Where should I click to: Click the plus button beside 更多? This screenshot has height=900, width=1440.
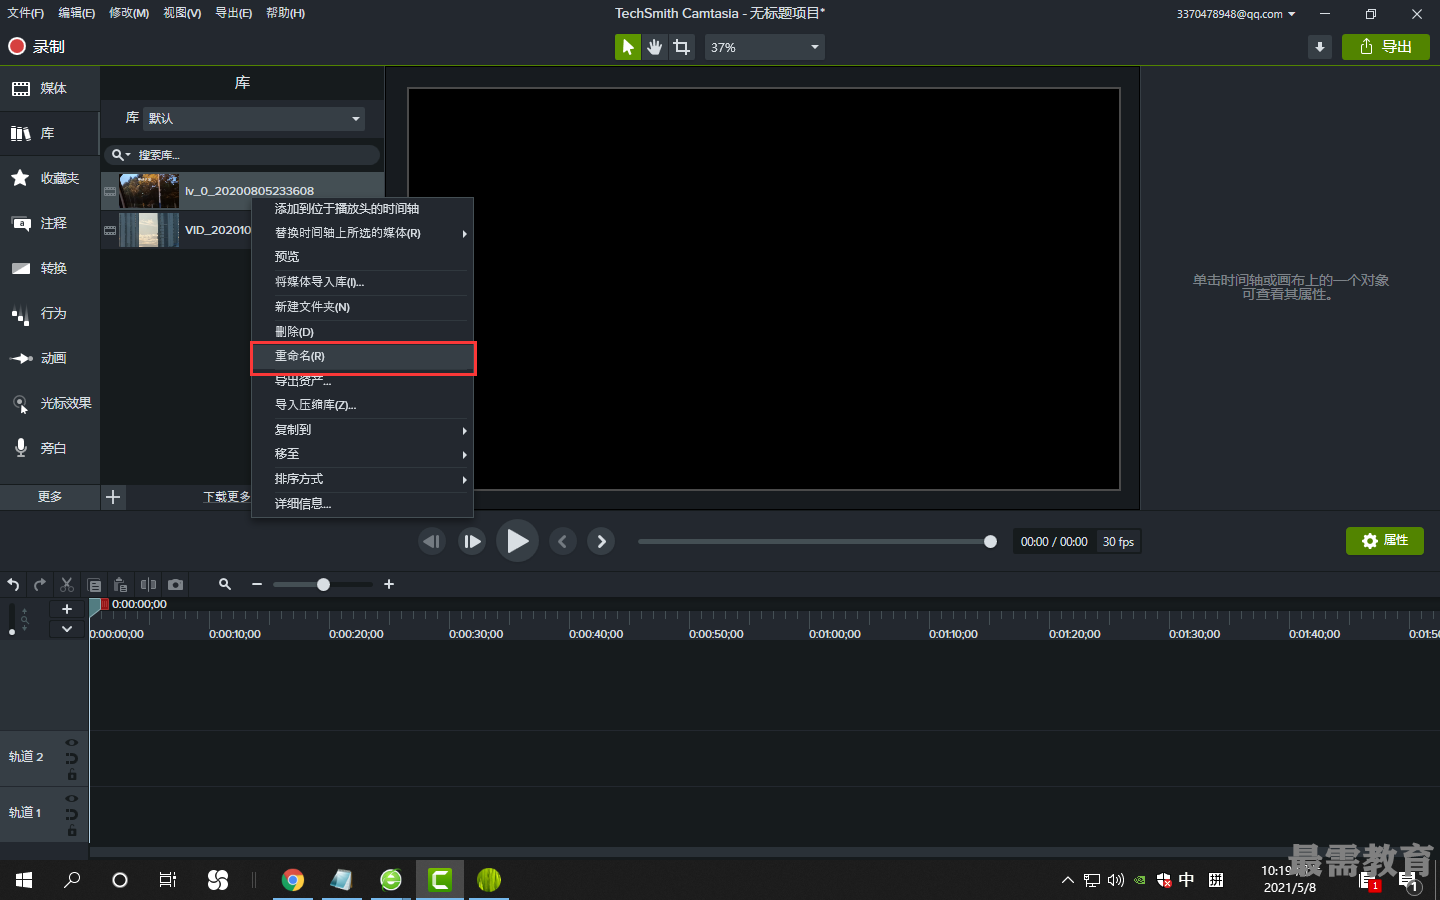[113, 497]
